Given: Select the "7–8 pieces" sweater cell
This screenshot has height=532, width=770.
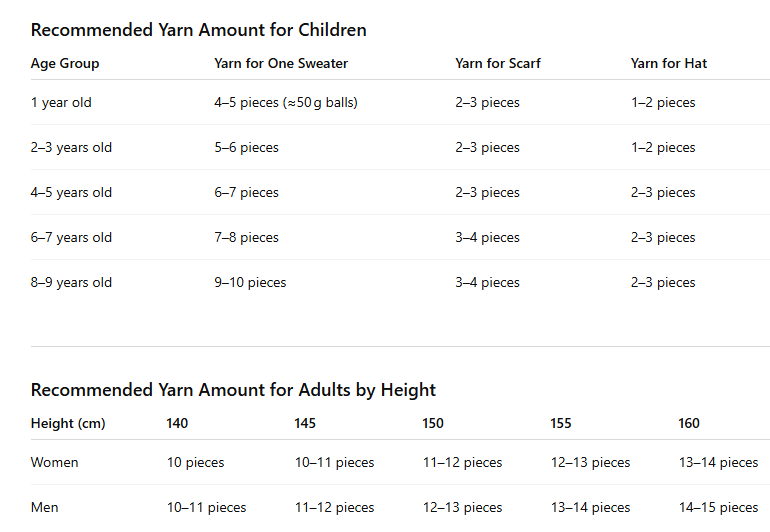Looking at the screenshot, I should point(246,237).
